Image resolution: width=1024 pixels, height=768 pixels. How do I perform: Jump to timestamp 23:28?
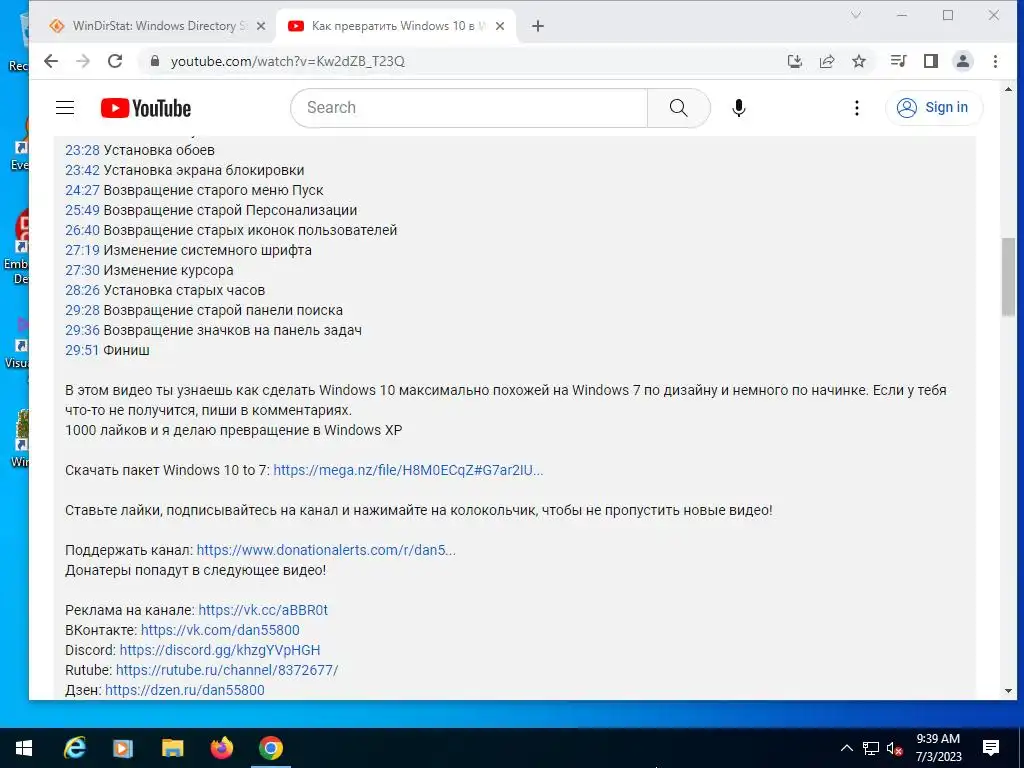click(x=82, y=150)
